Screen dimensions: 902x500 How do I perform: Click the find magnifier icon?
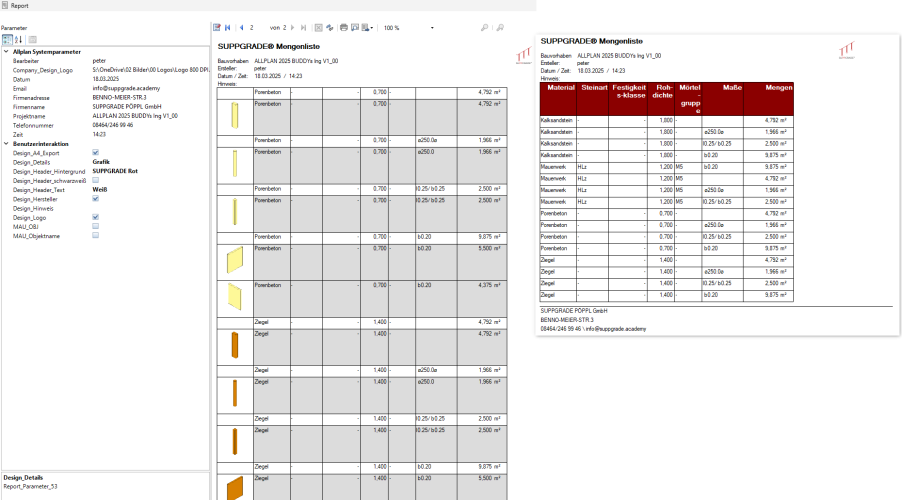tap(485, 28)
